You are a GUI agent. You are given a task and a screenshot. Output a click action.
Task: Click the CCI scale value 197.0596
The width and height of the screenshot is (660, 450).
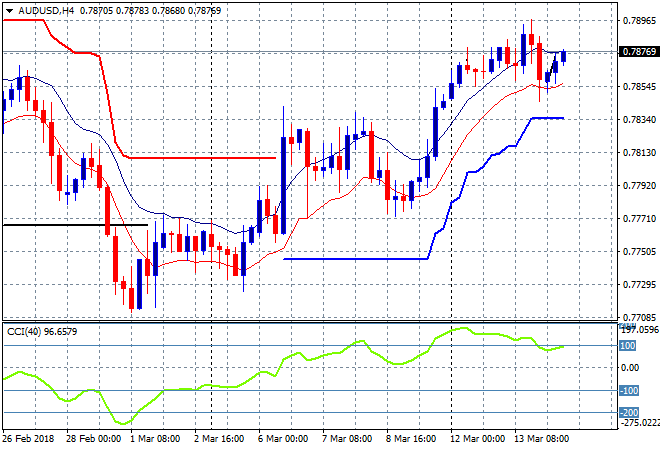640,330
